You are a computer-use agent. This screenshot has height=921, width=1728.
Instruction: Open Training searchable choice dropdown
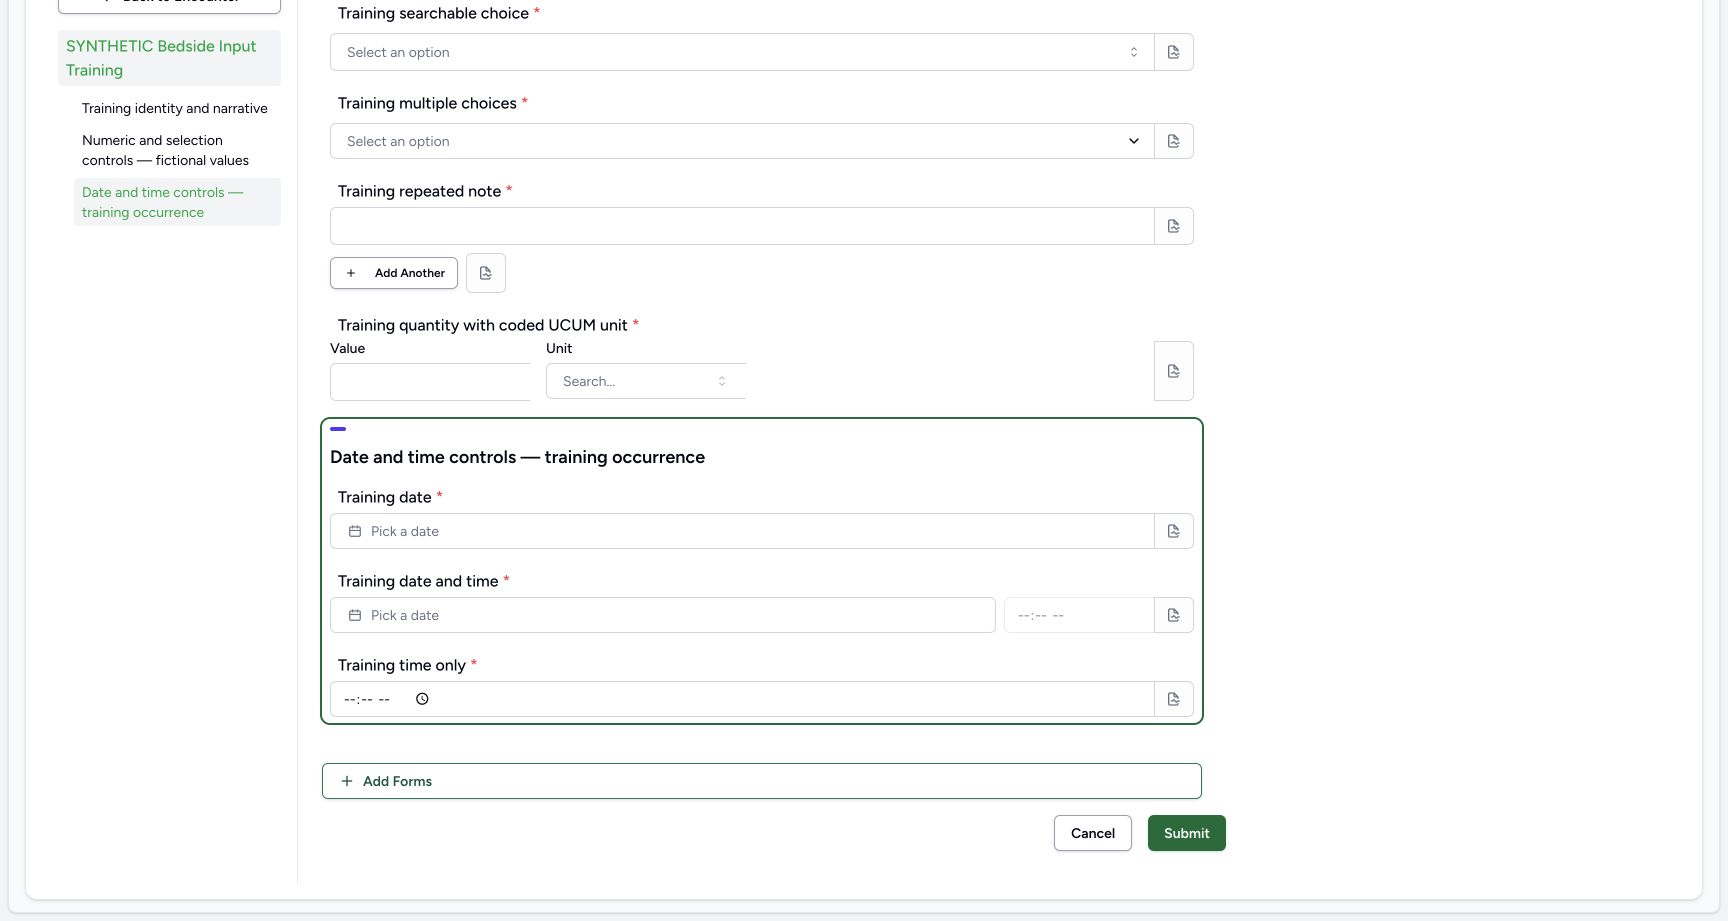tap(742, 52)
